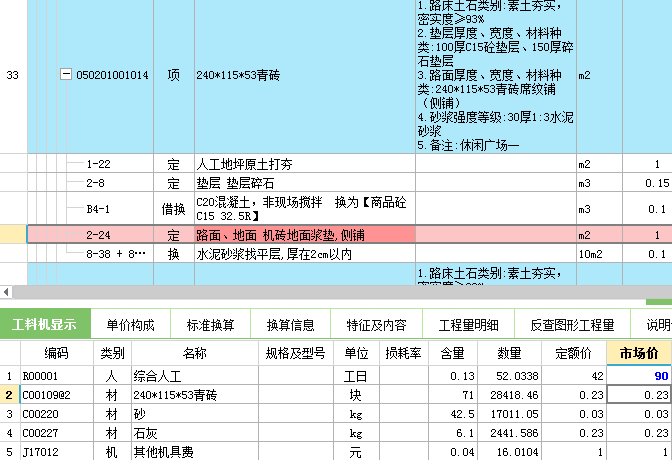Click code cell J17012
Viewport: 672px width, 460px height.
click(x=57, y=451)
